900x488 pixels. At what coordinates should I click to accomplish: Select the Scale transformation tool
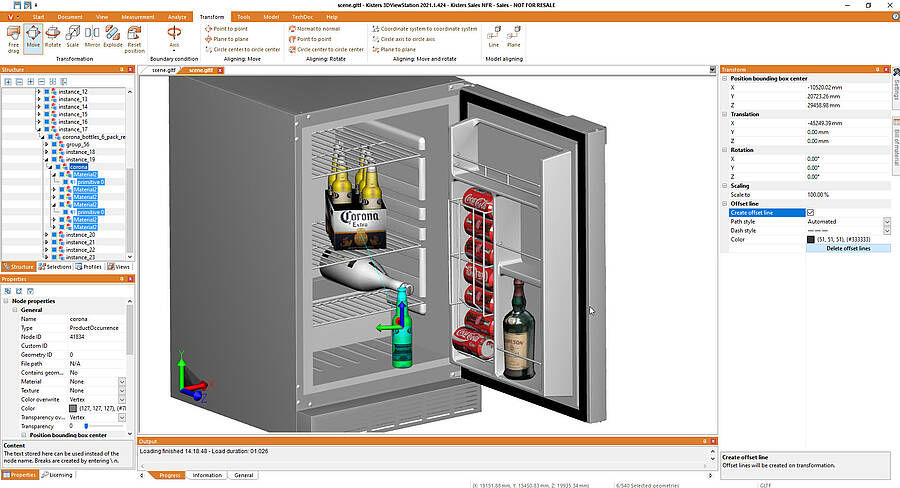[72, 37]
